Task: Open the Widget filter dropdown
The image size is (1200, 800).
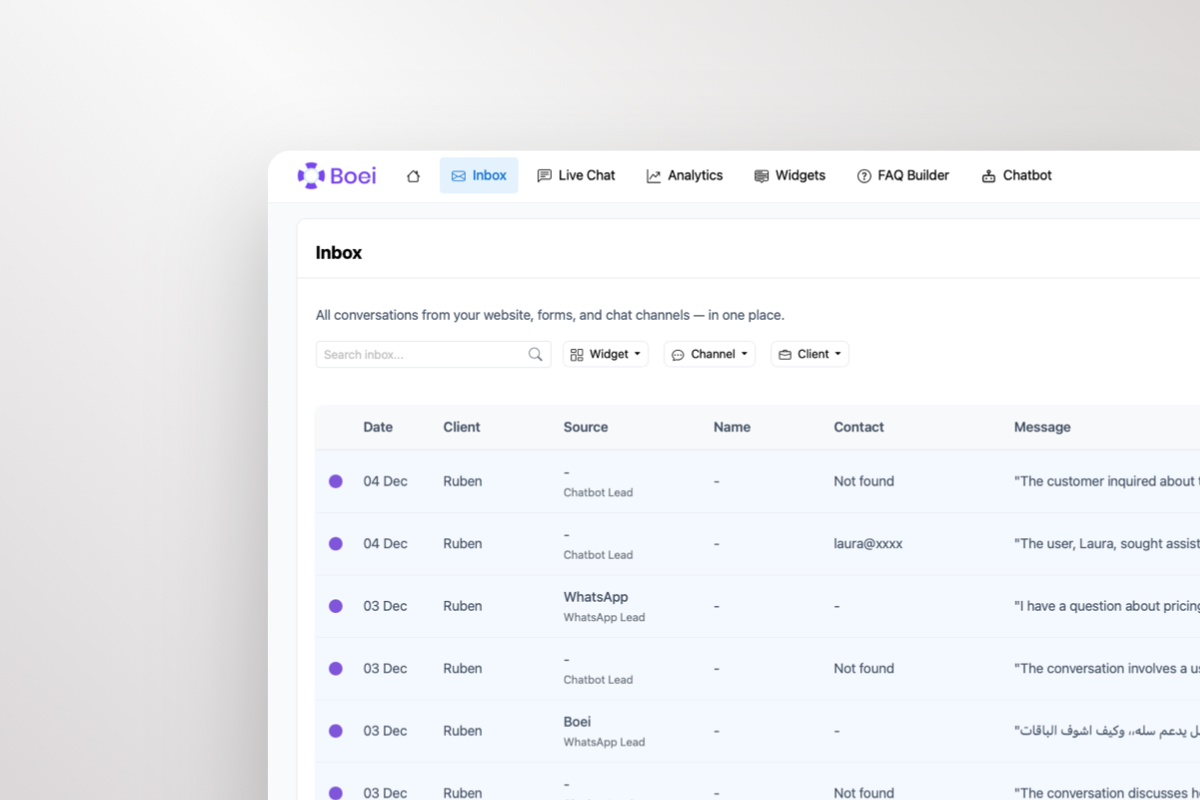Action: 605,354
